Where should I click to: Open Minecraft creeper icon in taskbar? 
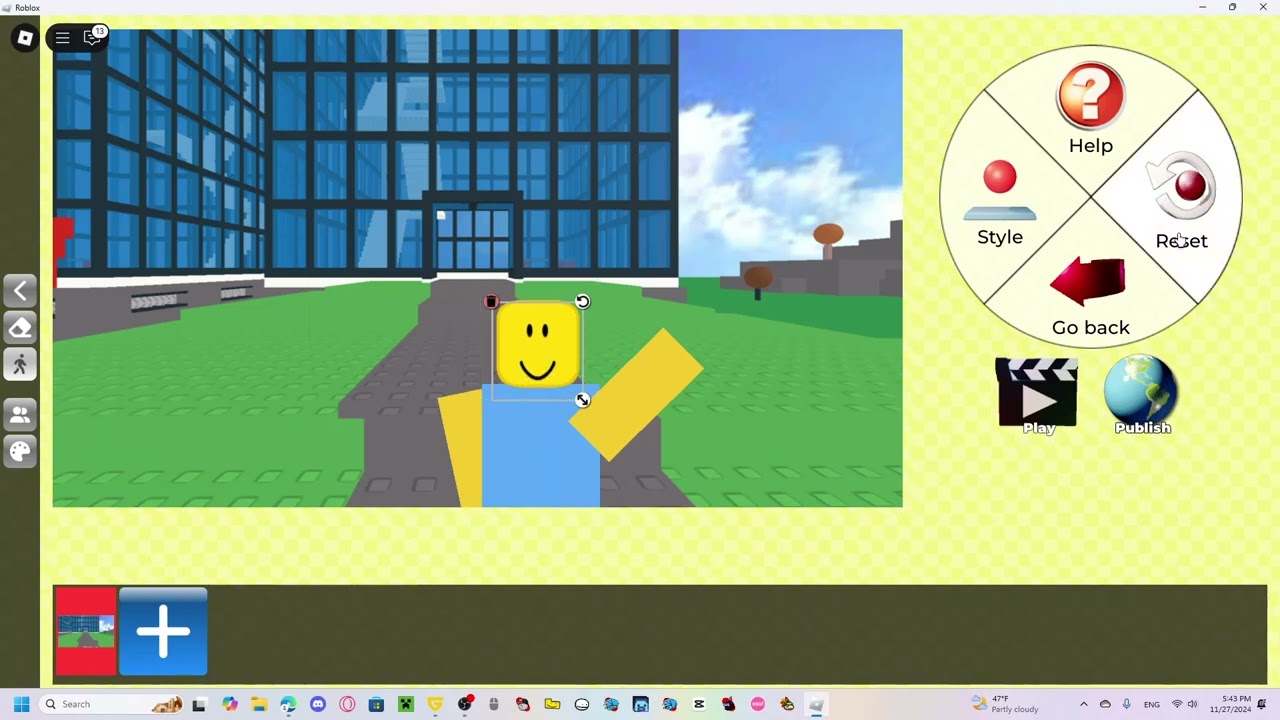pyautogui.click(x=405, y=704)
